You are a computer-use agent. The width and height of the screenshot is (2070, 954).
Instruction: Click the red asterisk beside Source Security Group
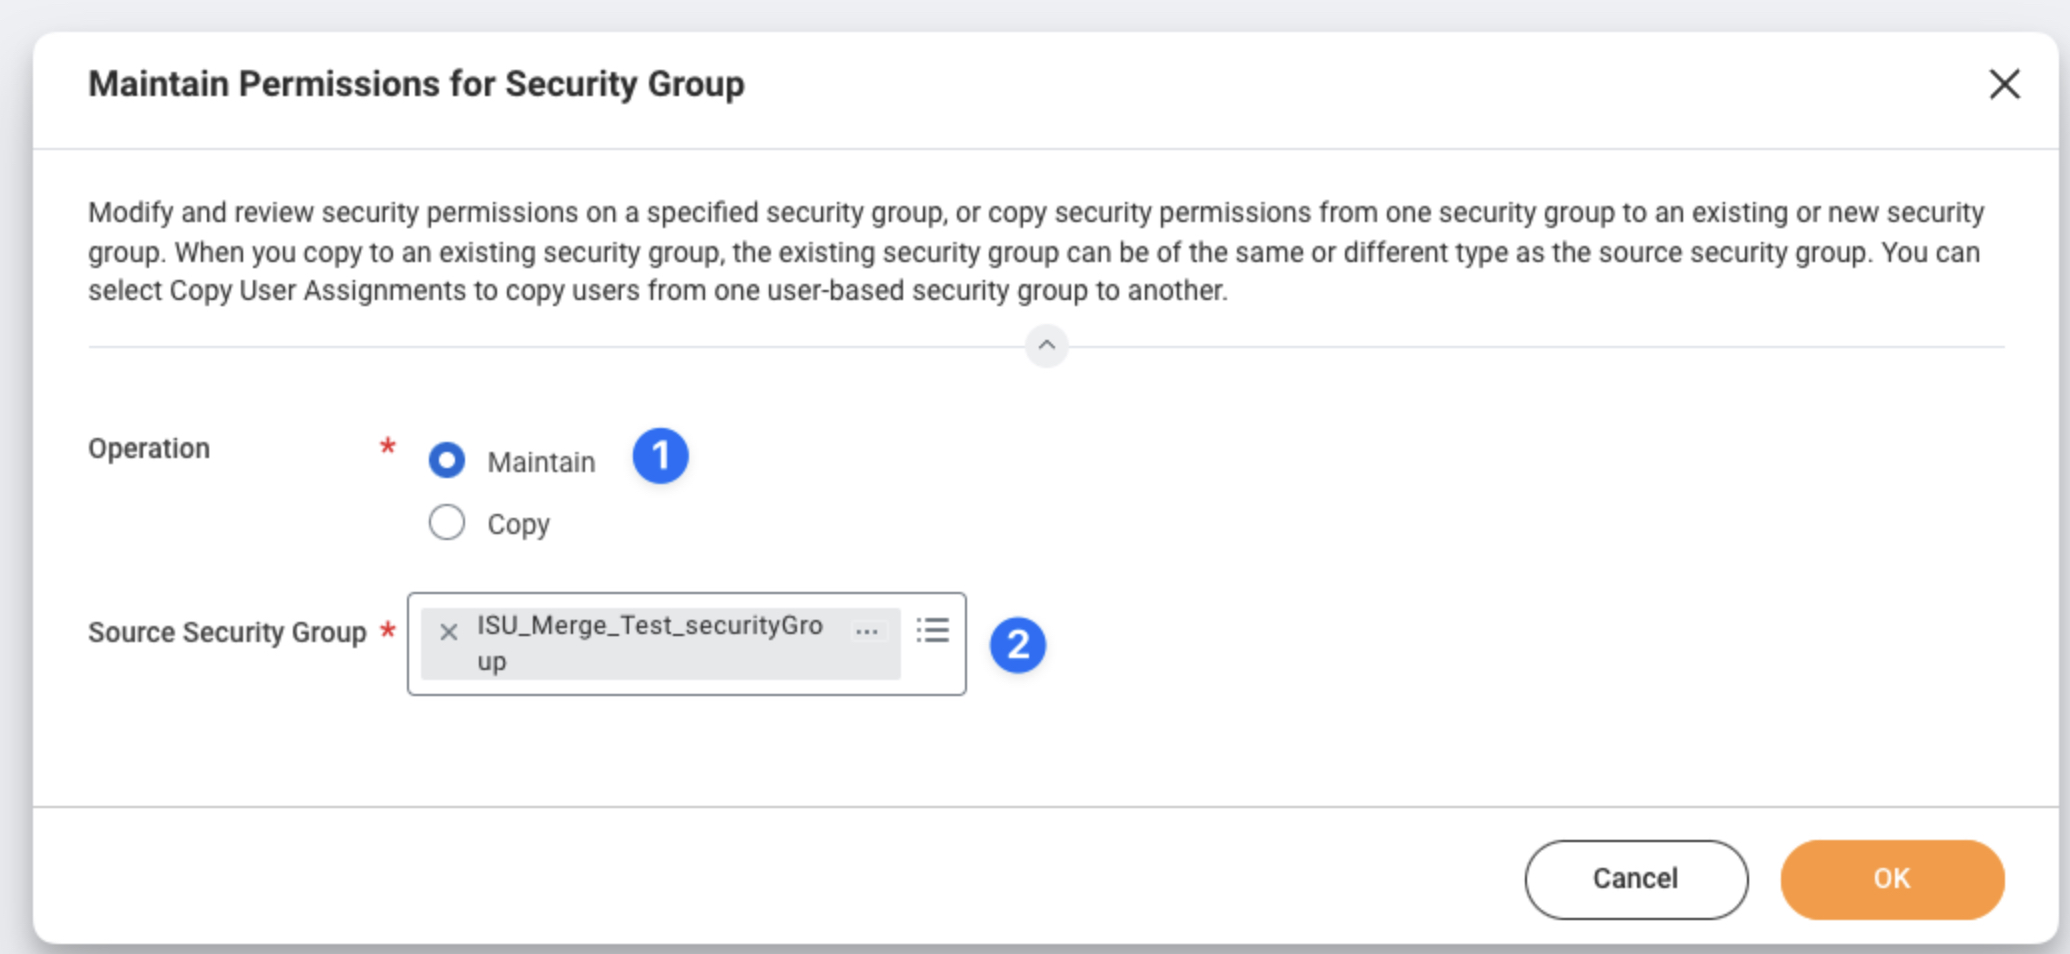(x=388, y=630)
